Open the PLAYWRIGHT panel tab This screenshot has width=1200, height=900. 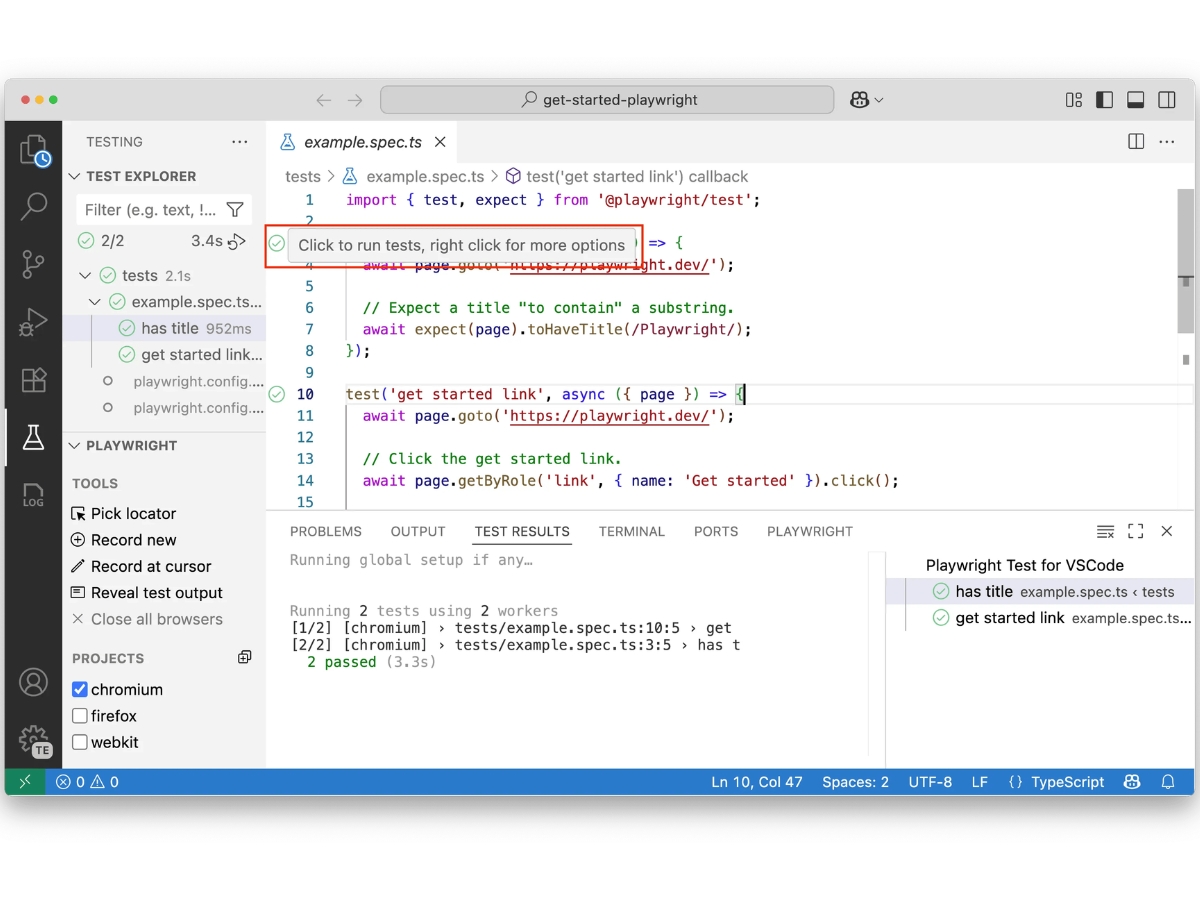(x=810, y=532)
